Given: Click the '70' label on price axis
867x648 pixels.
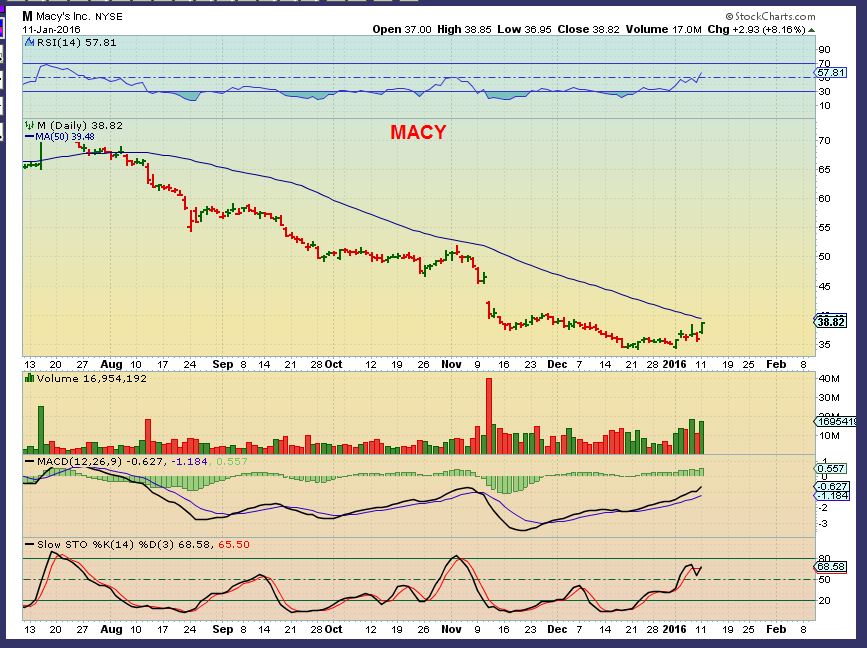Looking at the screenshot, I should pos(824,140).
